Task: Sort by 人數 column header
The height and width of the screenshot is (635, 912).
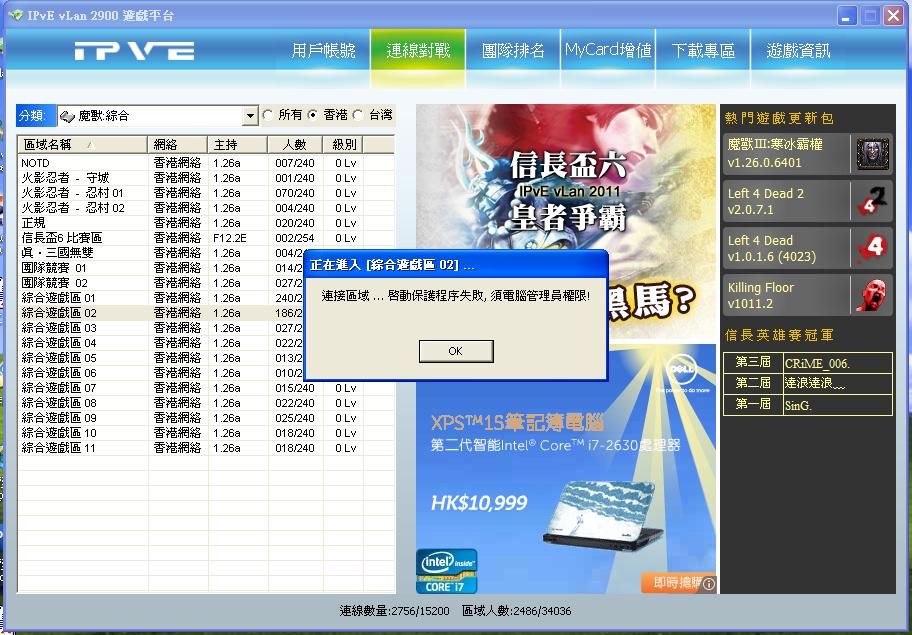Action: click(295, 145)
